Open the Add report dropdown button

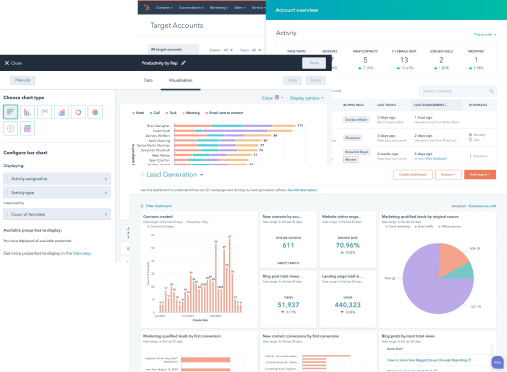coord(480,174)
